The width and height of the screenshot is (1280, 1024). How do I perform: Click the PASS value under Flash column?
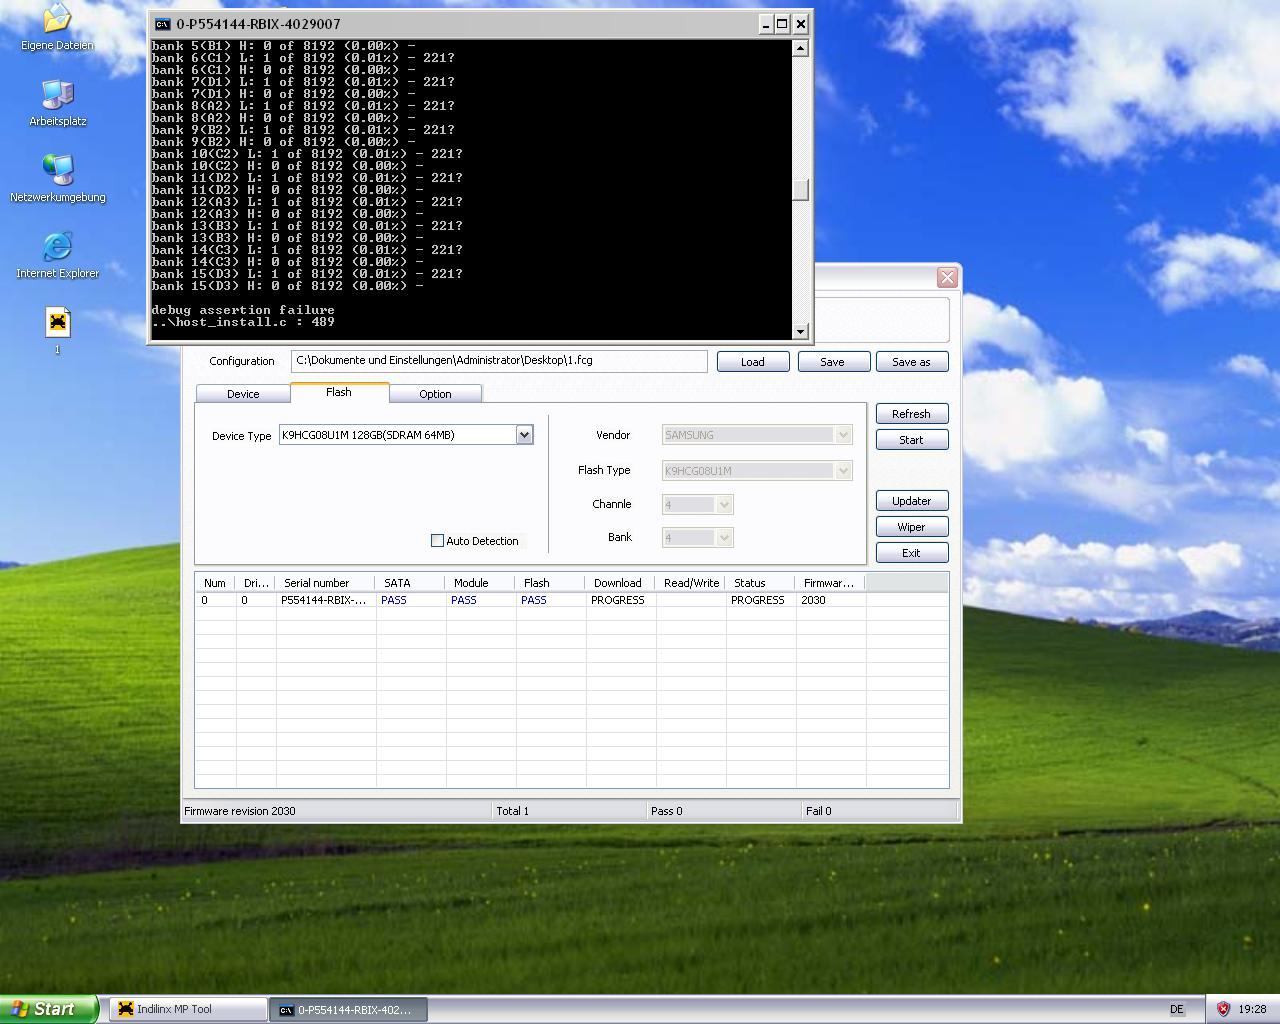click(534, 600)
